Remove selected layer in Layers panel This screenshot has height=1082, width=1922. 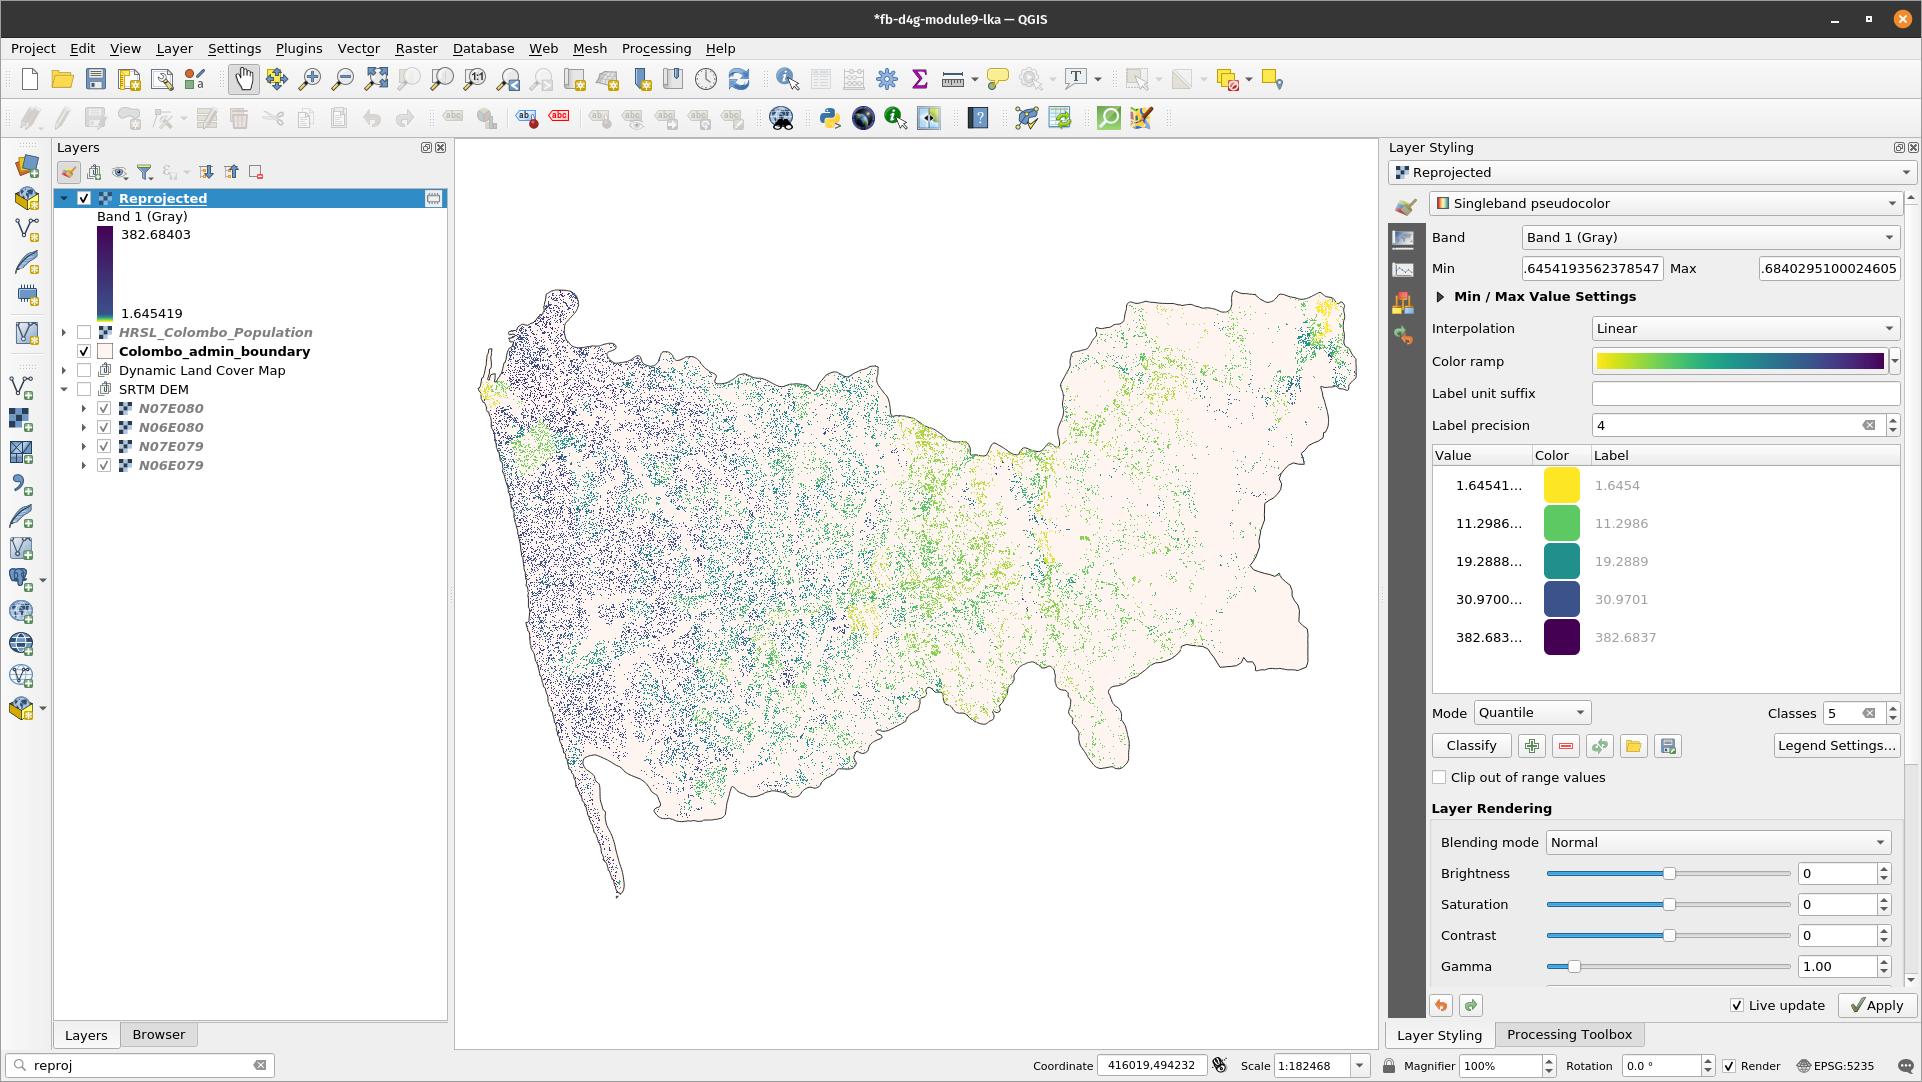[256, 172]
